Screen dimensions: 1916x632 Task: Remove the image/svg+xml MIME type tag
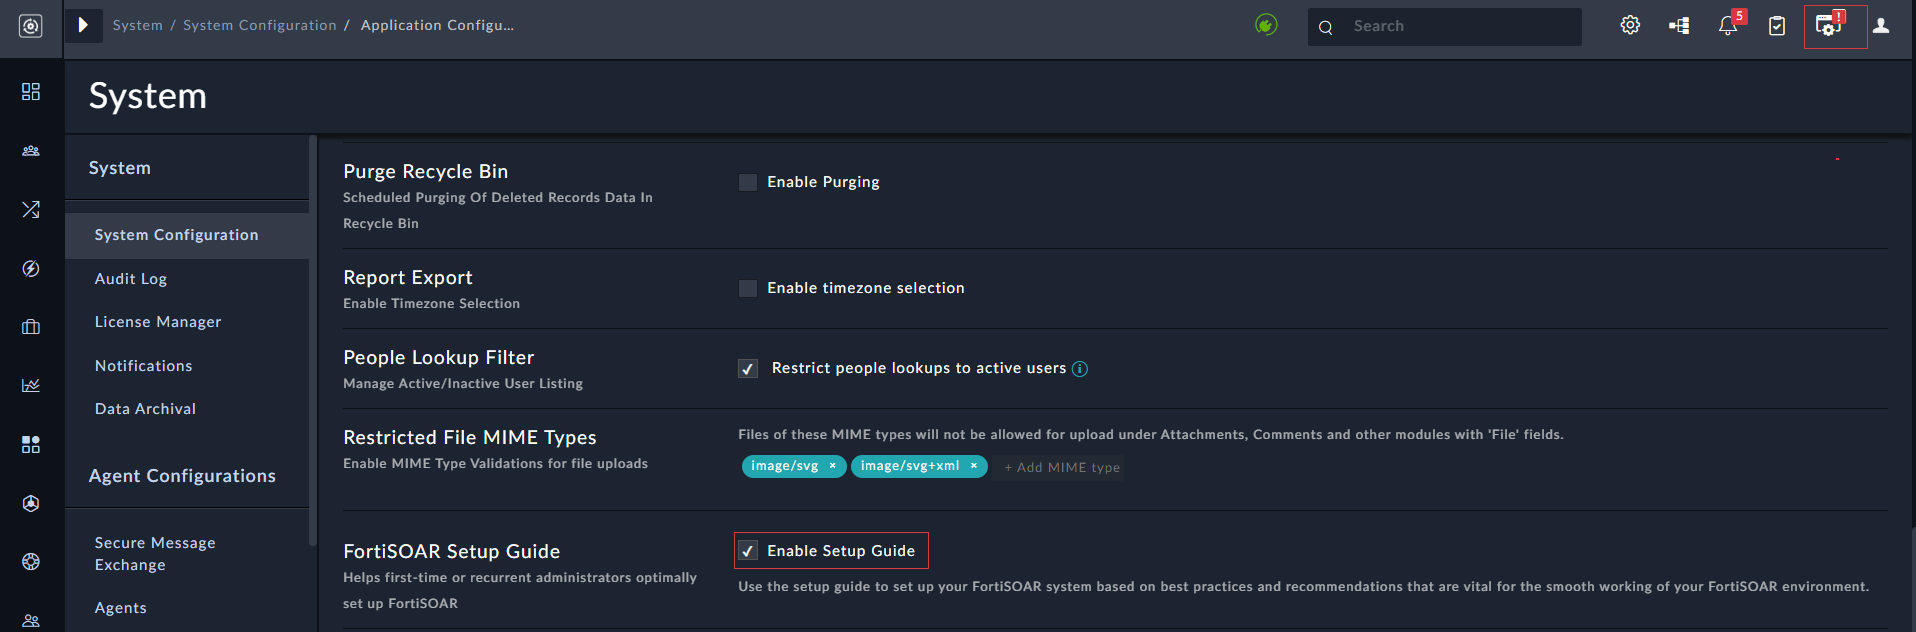pyautogui.click(x=973, y=466)
